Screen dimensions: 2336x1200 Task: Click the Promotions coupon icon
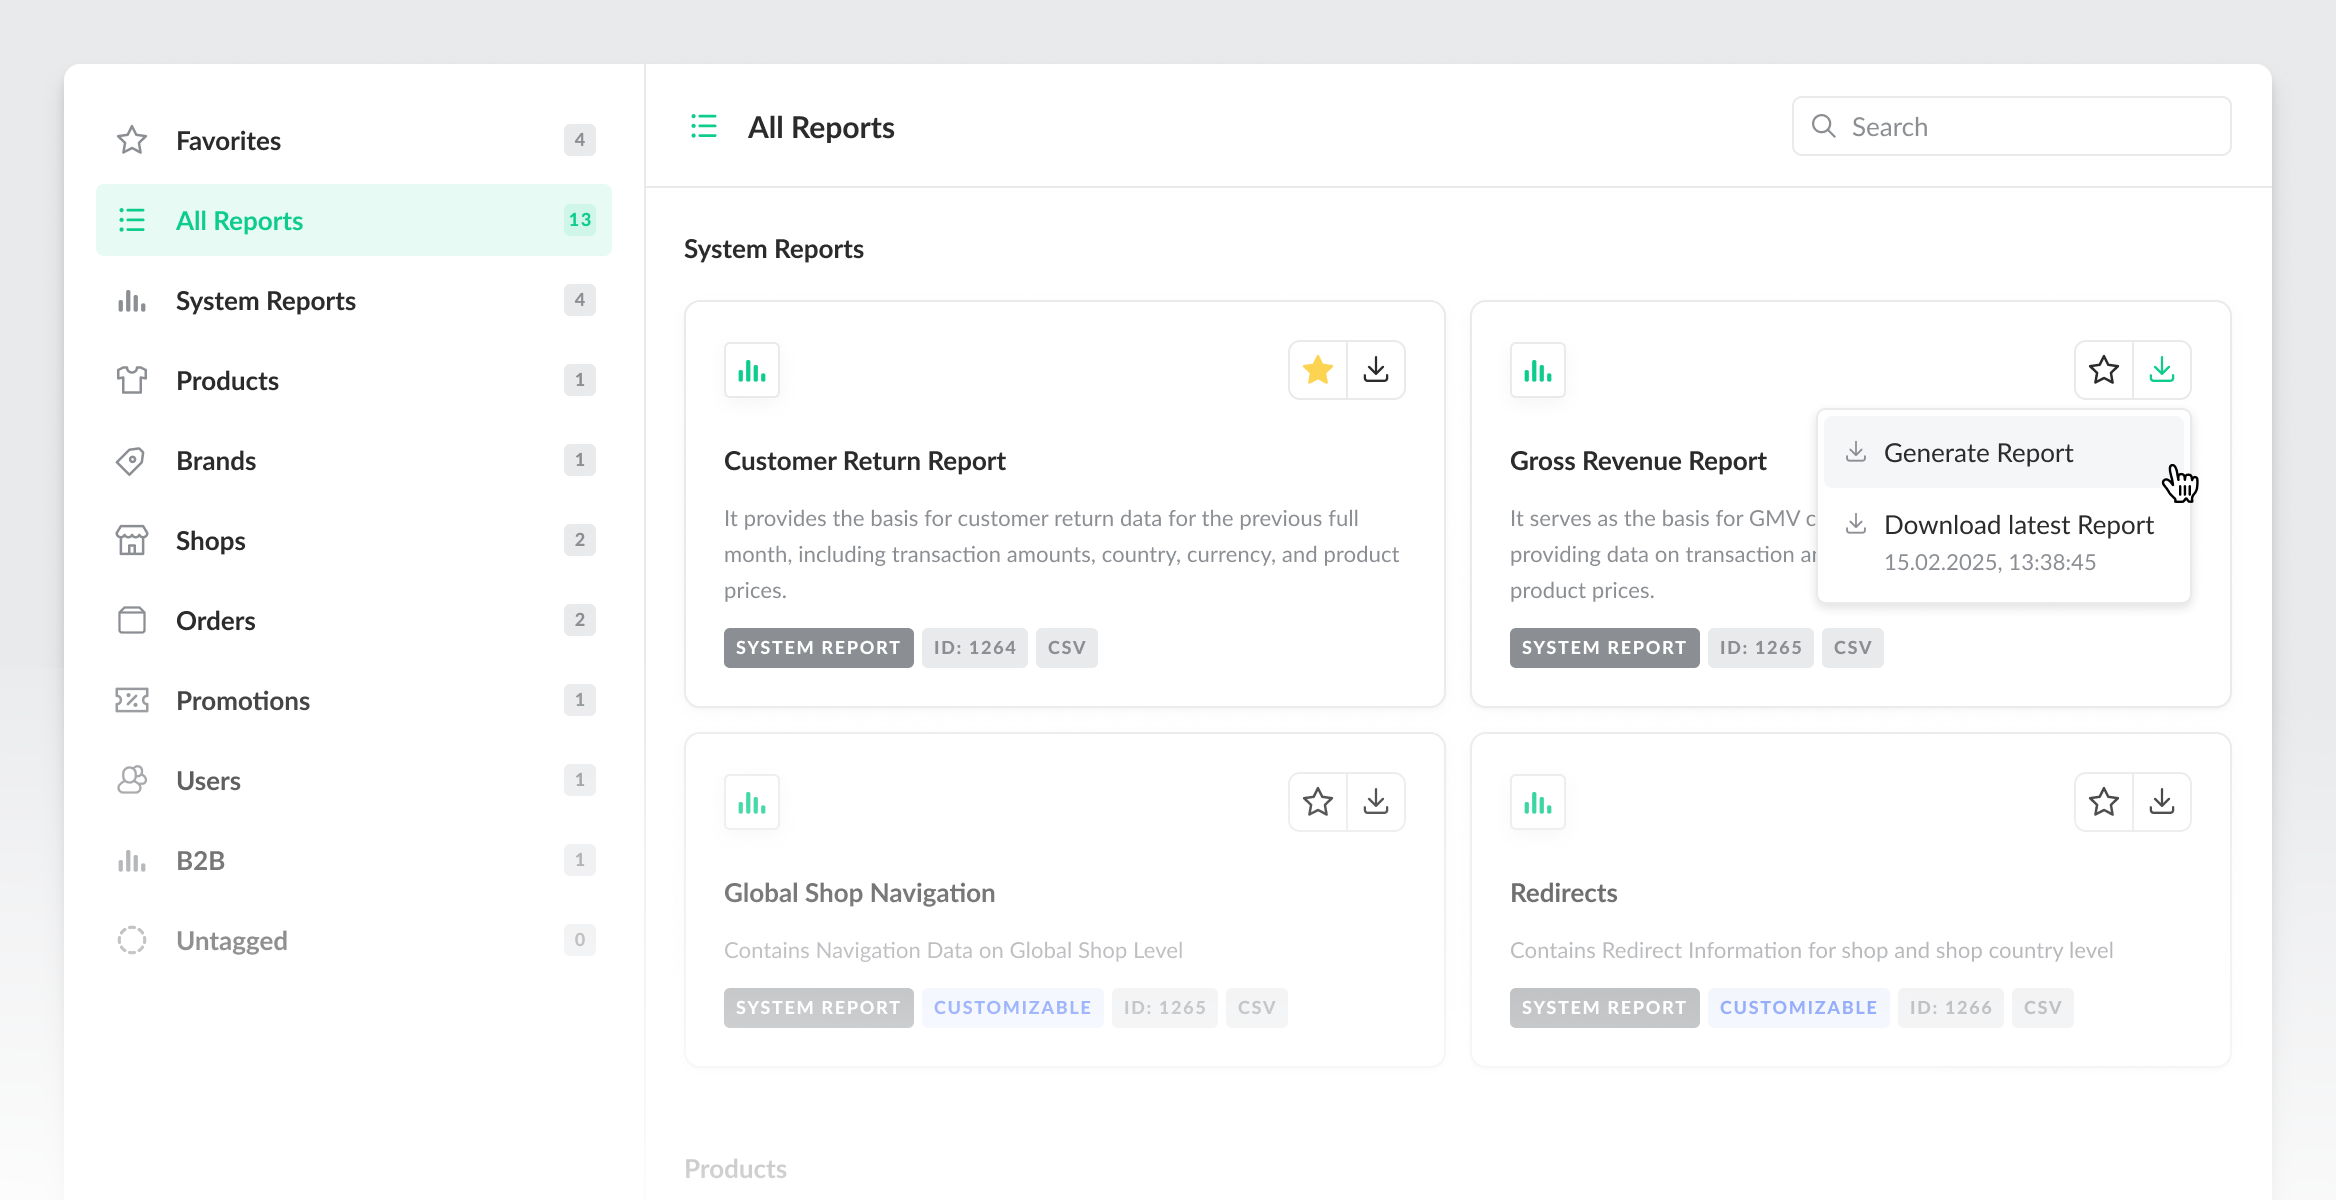click(x=132, y=700)
